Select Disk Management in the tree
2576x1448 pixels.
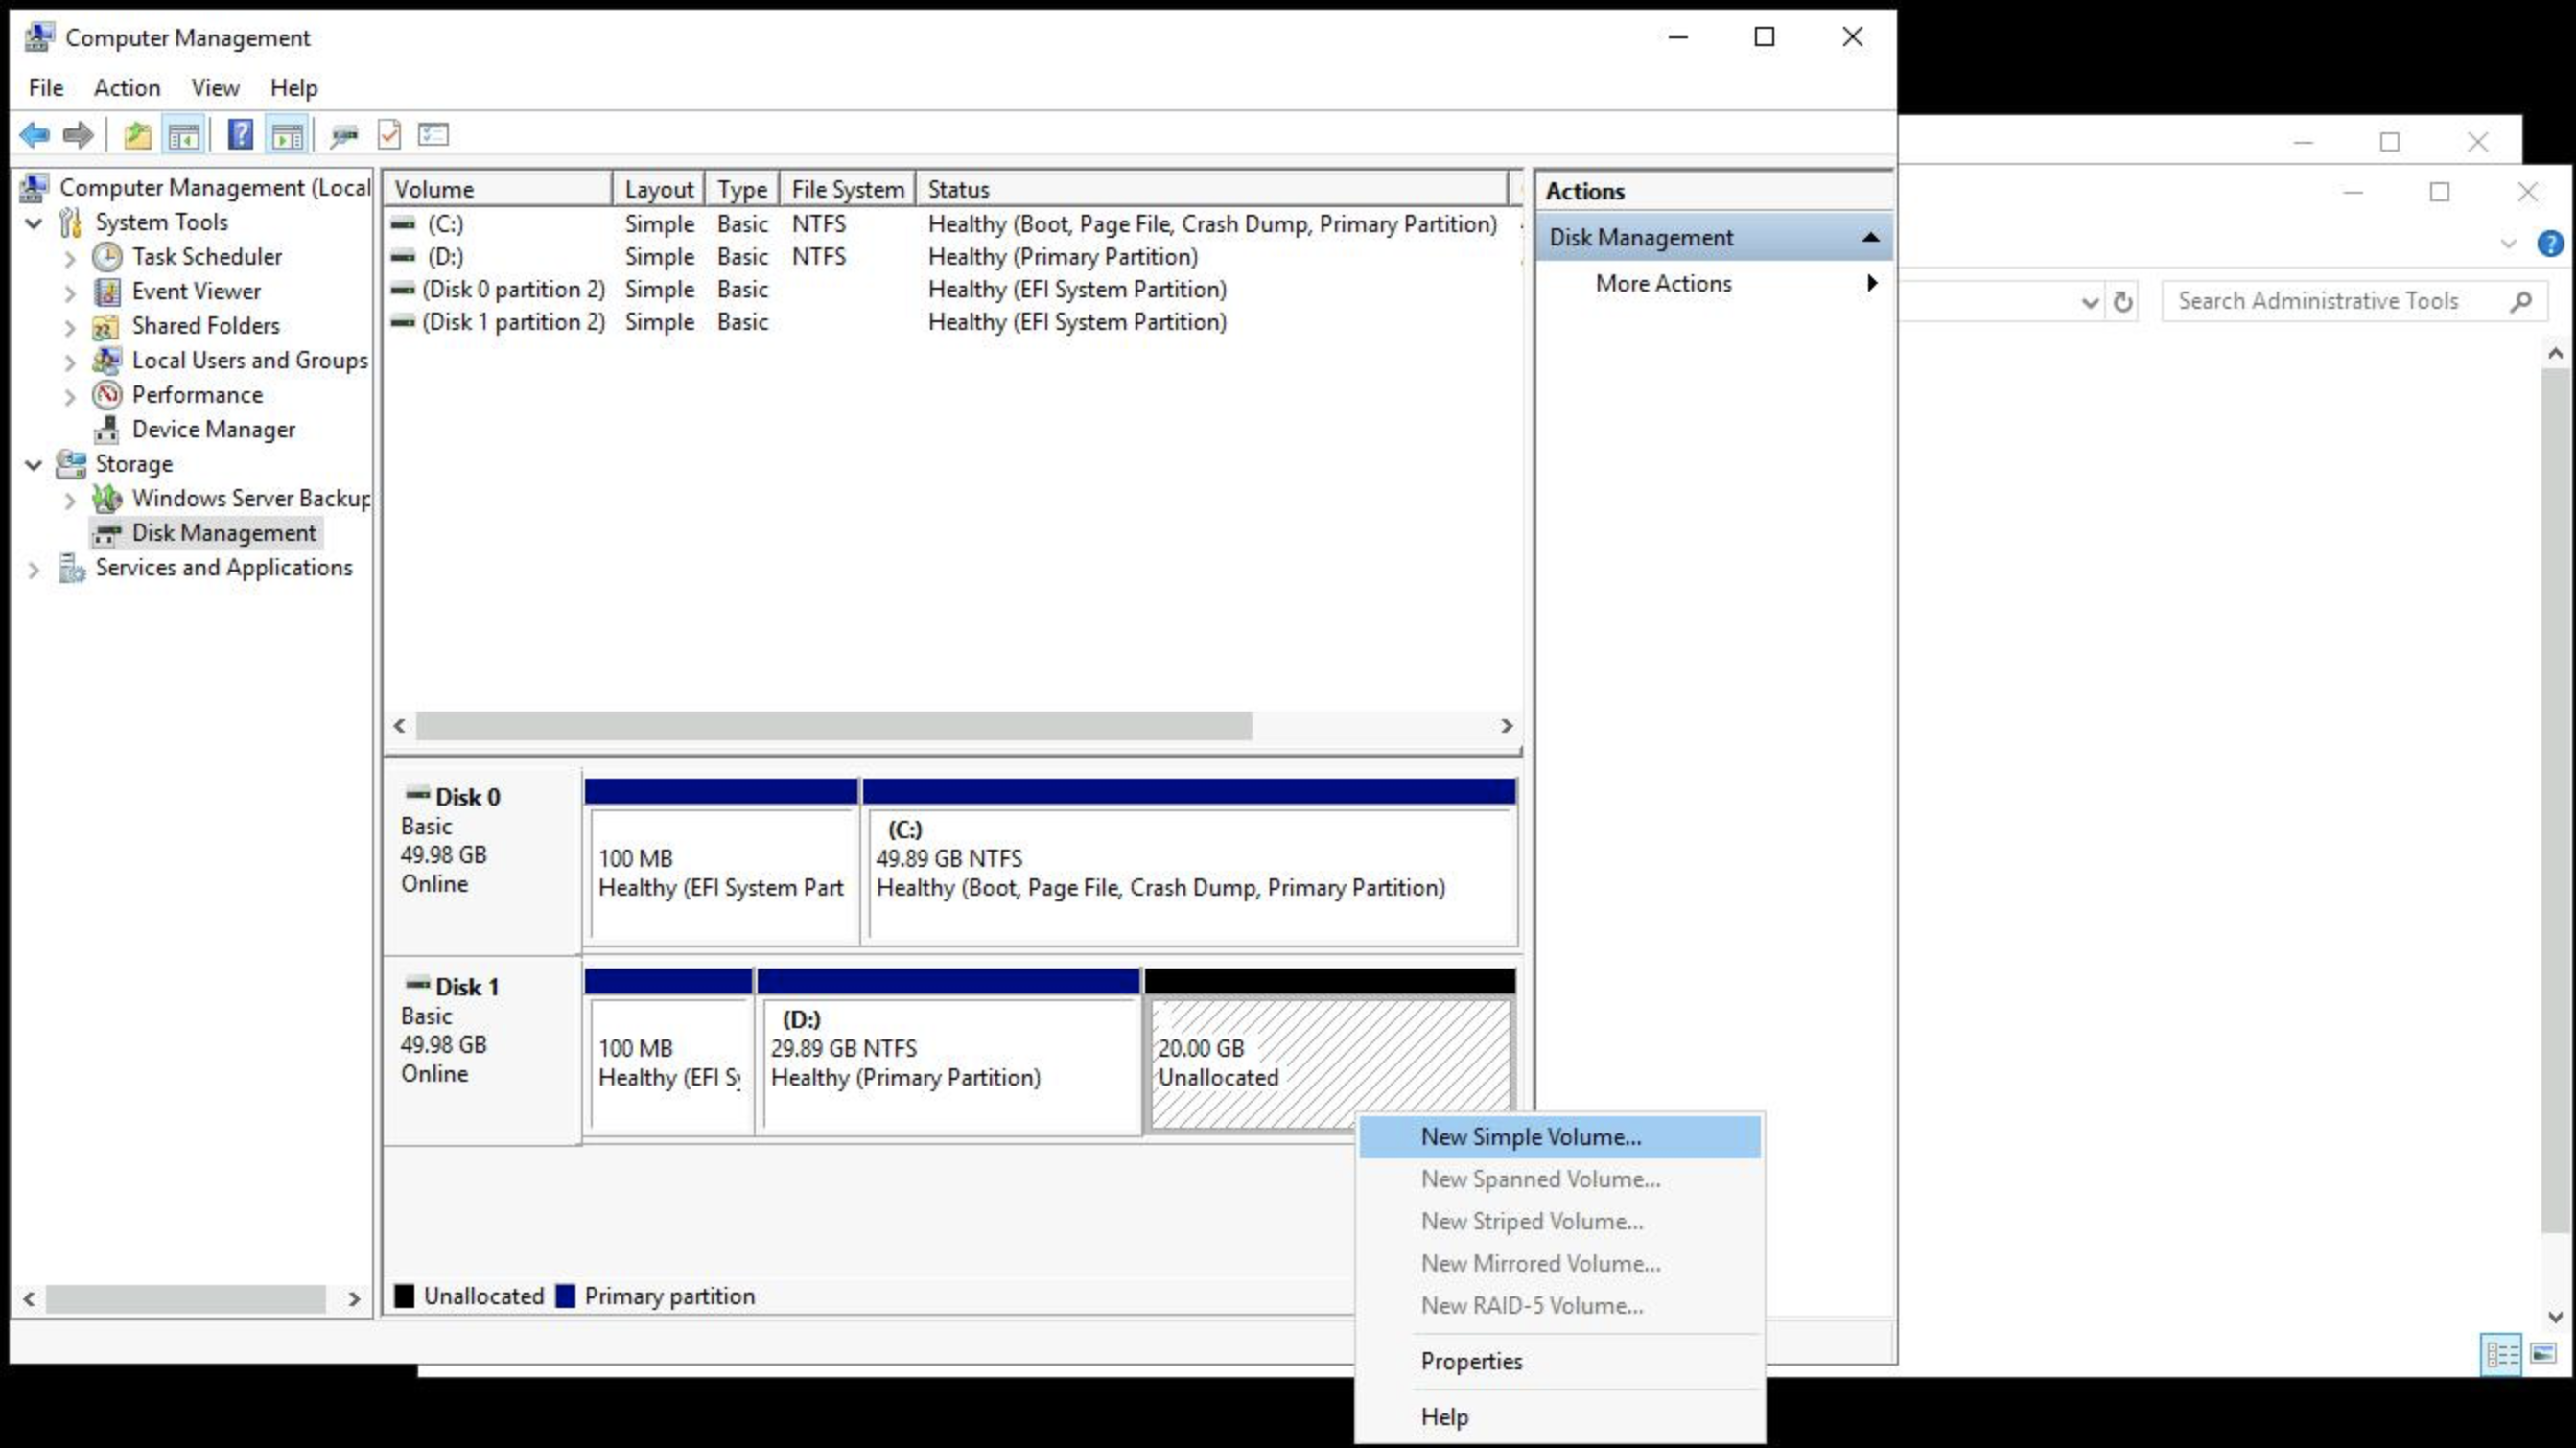(x=224, y=533)
